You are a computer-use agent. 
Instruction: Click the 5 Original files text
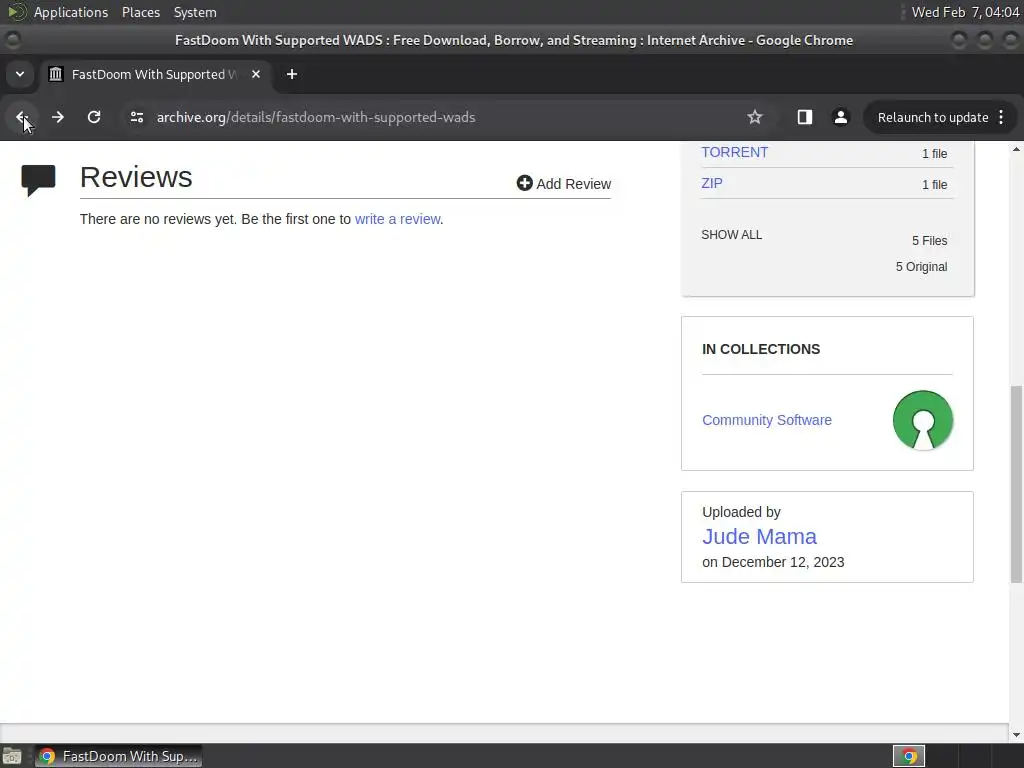pos(921,267)
